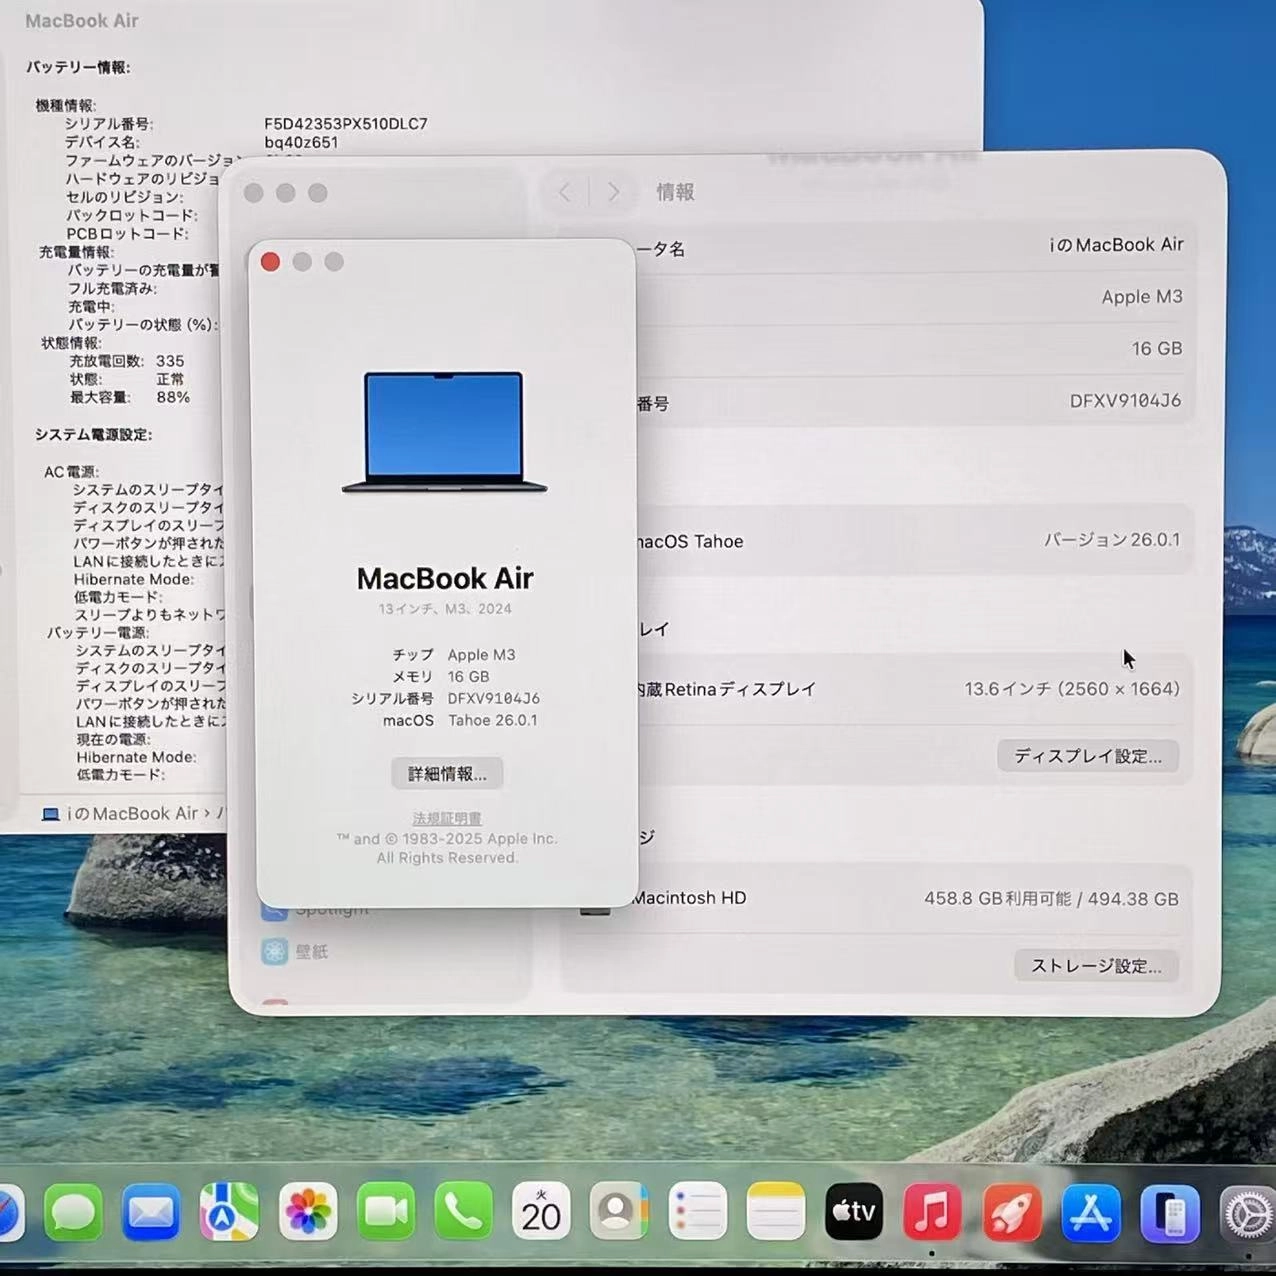Viewport: 1276px width, 1276px height.
Task: Go forward in the Settings window
Action: pyautogui.click(x=613, y=192)
